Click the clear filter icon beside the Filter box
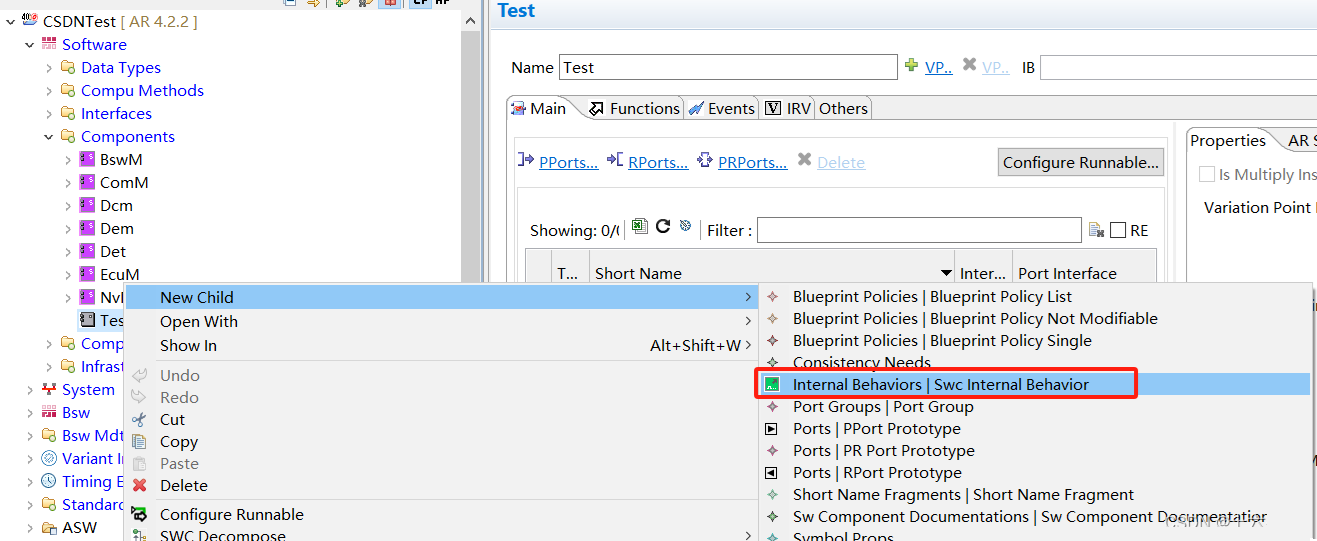Viewport: 1317px width, 541px height. pyautogui.click(x=1096, y=230)
